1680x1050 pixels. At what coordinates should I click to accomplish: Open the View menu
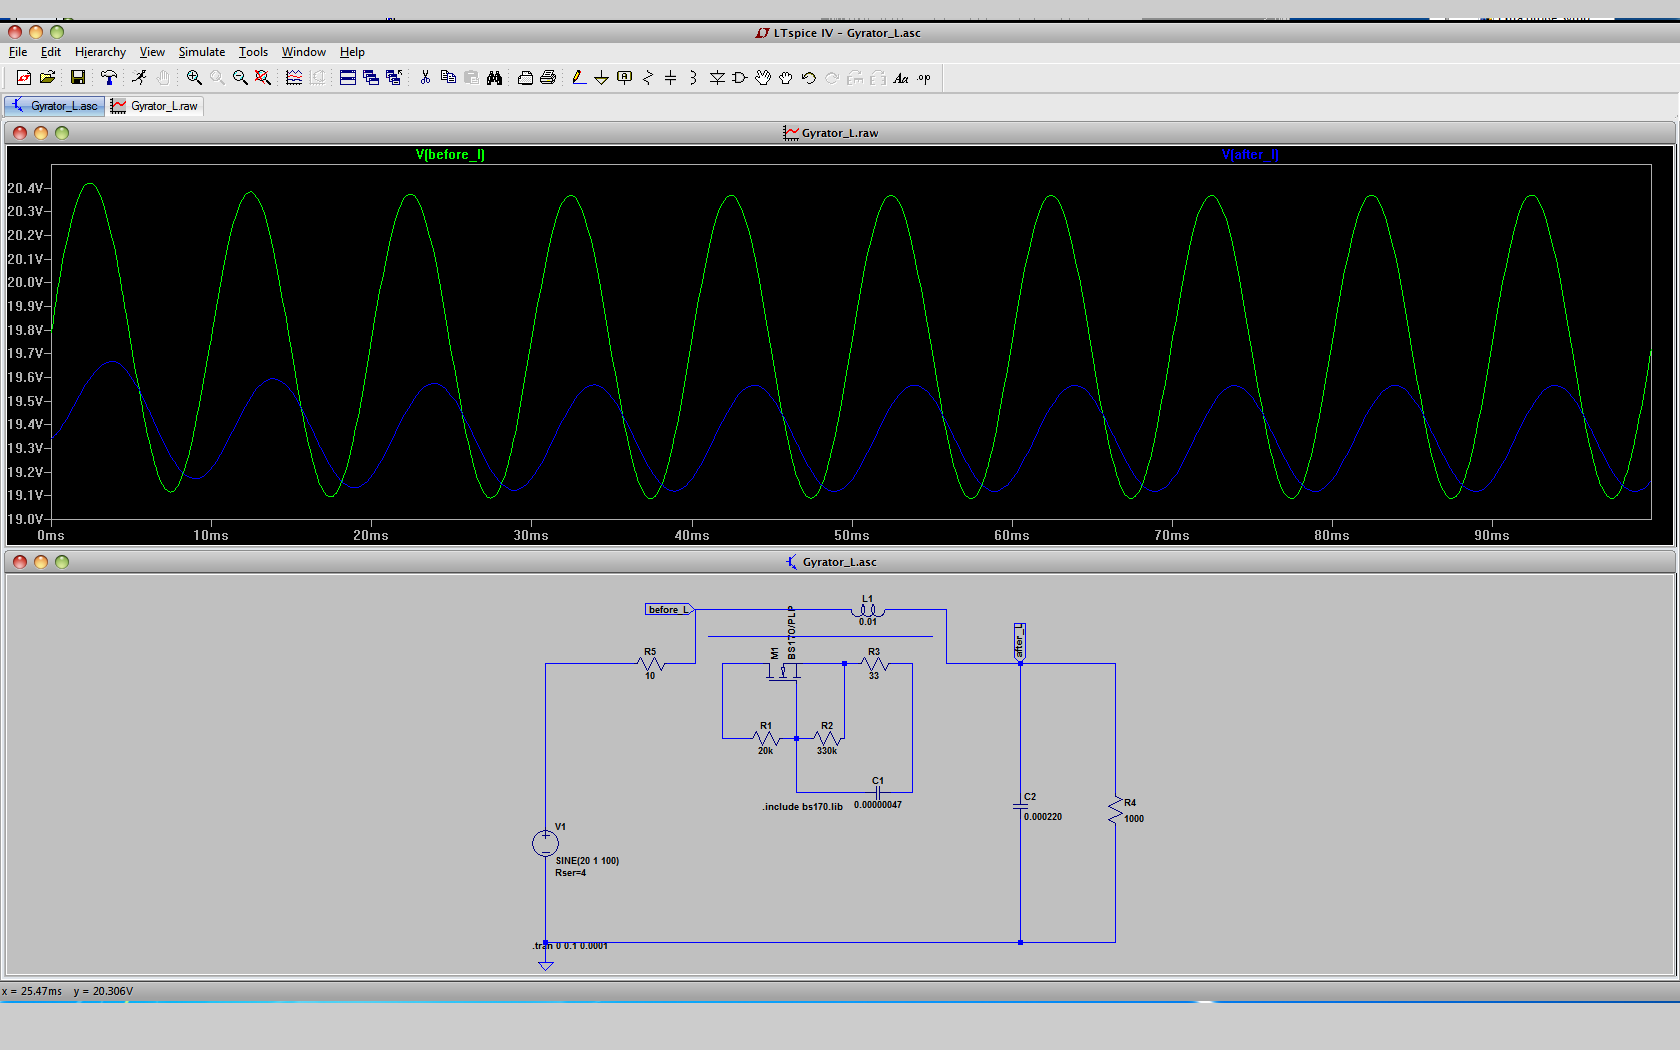click(152, 52)
